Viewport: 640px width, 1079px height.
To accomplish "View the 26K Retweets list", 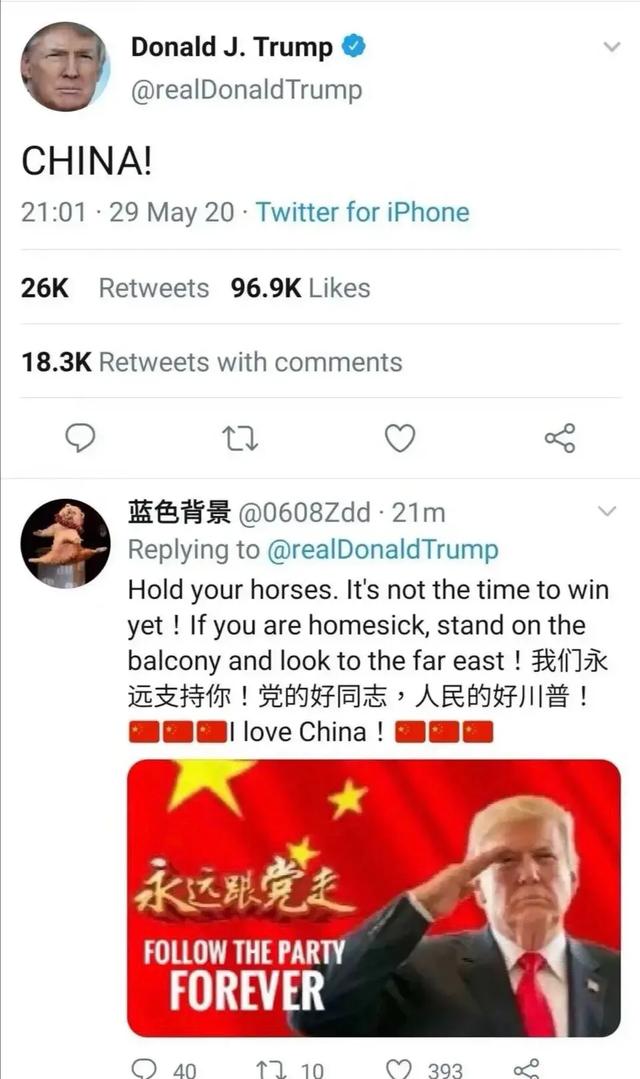I will pos(115,288).
